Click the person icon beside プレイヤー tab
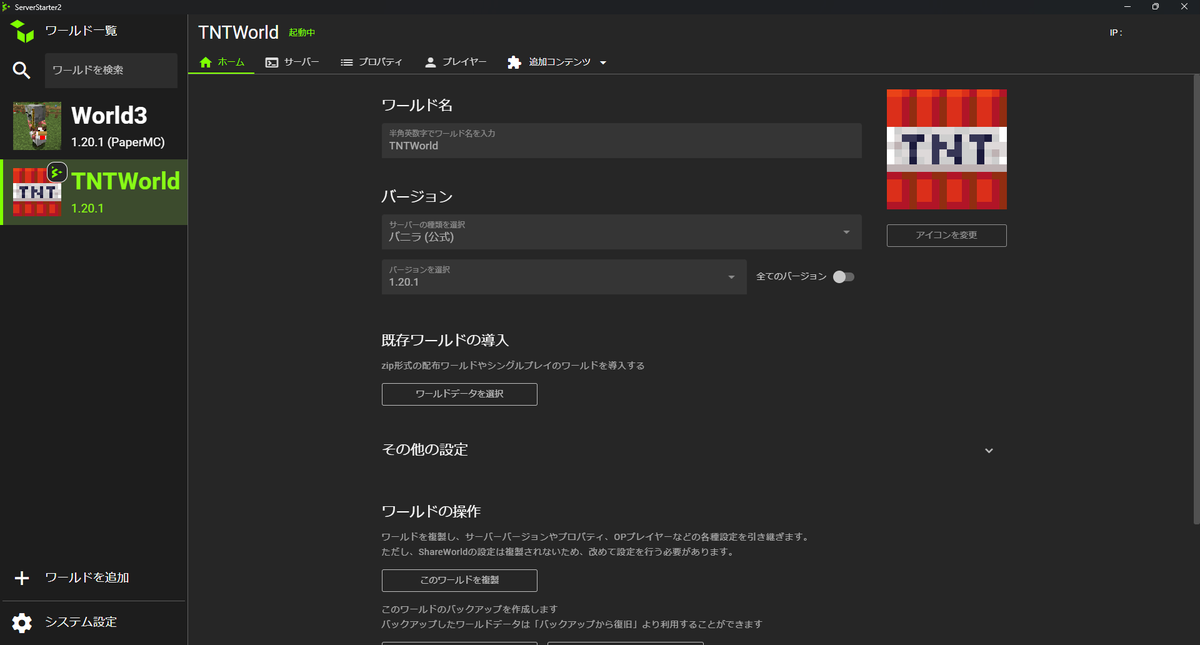The height and width of the screenshot is (645, 1200). click(430, 62)
